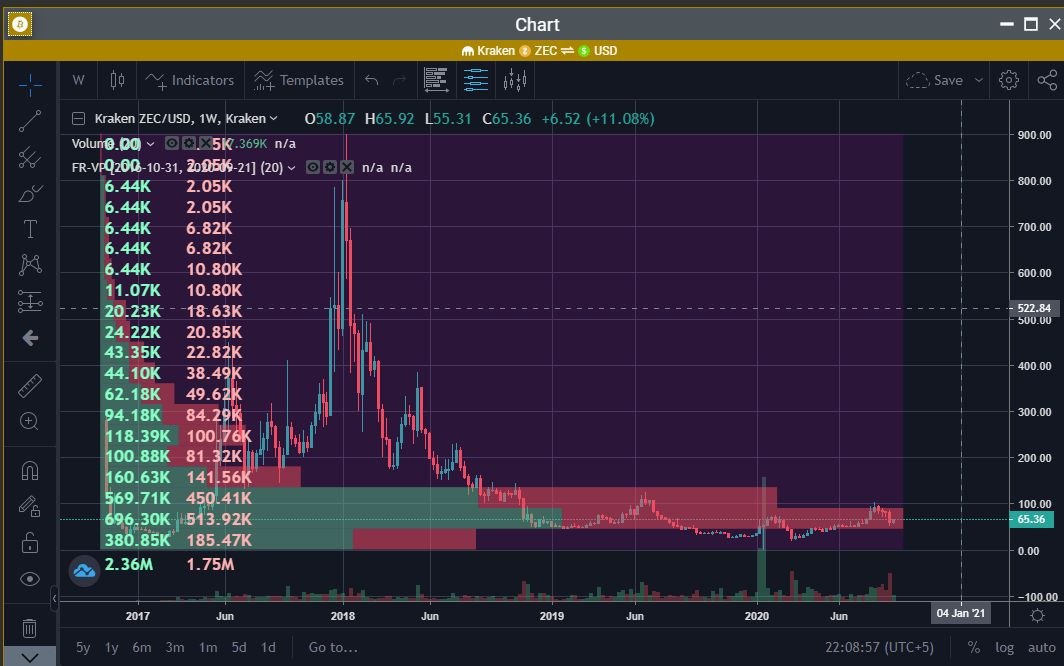The height and width of the screenshot is (666, 1064).
Task: Toggle log scale mode
Action: tap(1004, 648)
